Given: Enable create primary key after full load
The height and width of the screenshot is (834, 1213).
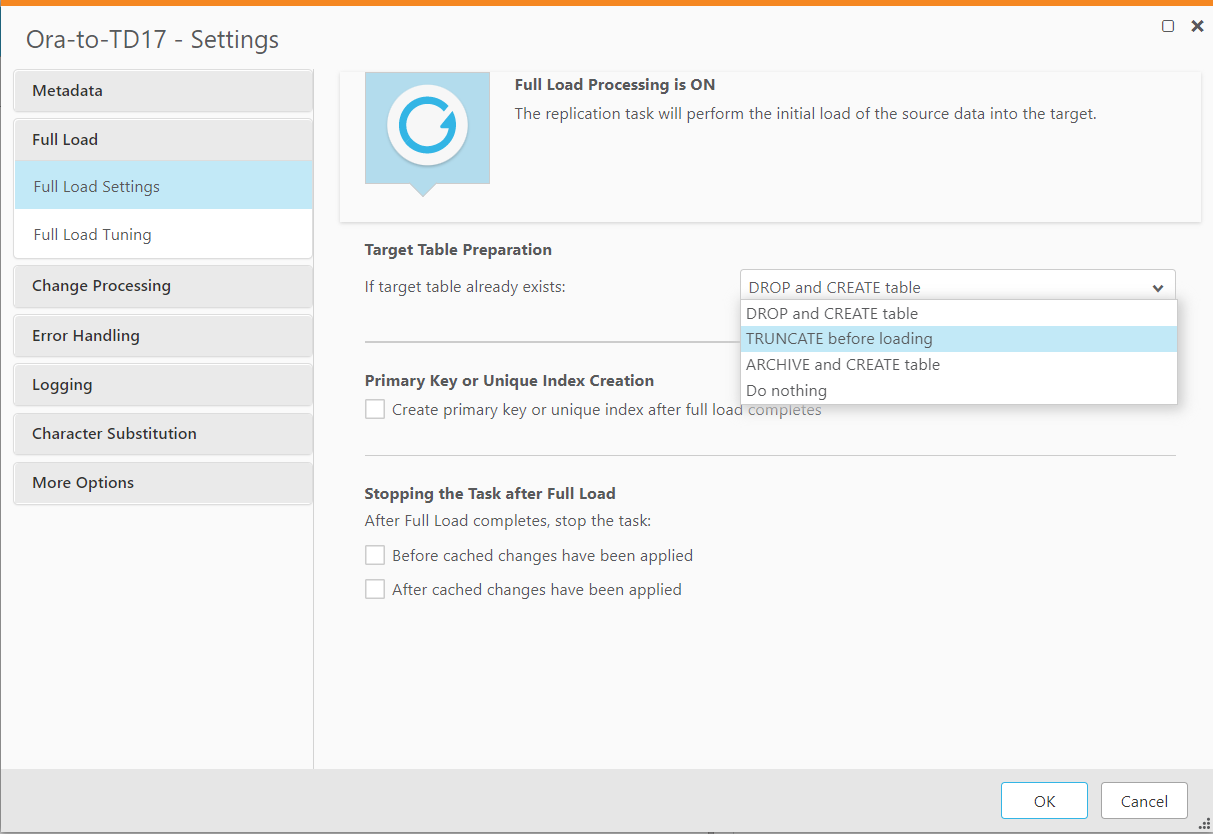Looking at the screenshot, I should [375, 409].
